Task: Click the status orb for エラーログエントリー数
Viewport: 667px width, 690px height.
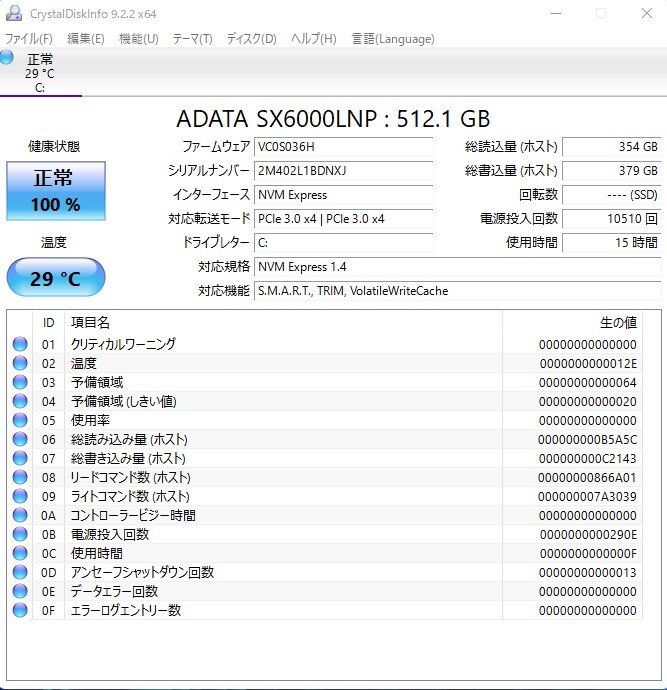Action: tap(20, 610)
